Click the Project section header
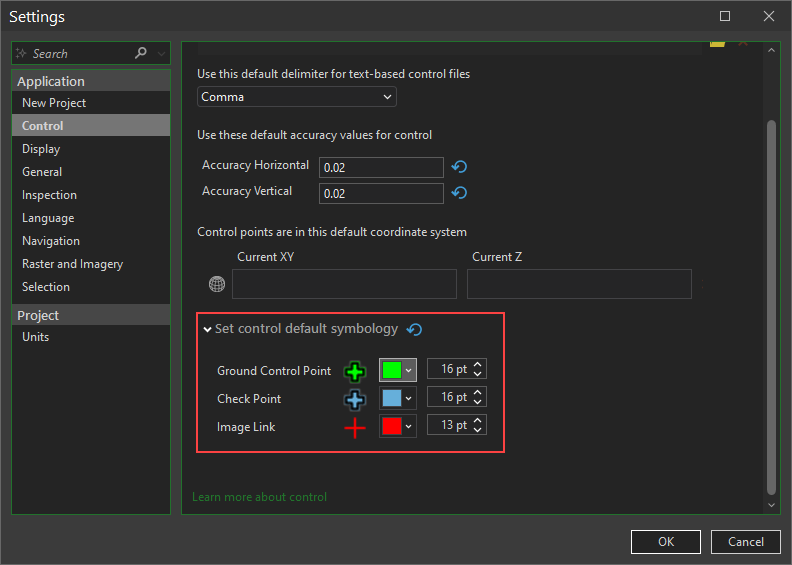The height and width of the screenshot is (565, 792). pyautogui.click(x=91, y=315)
